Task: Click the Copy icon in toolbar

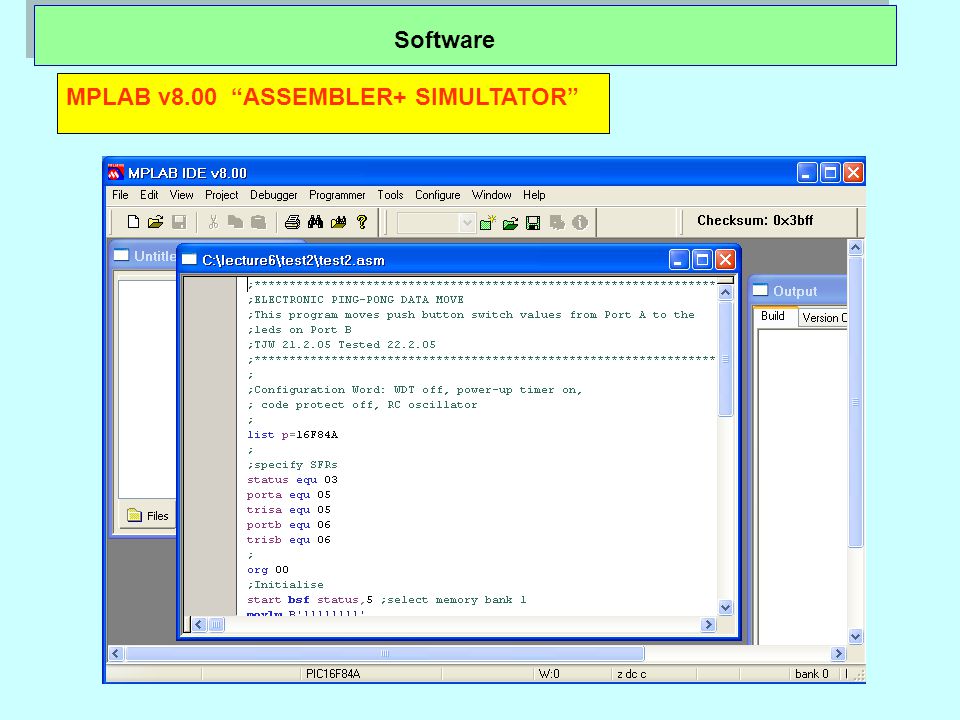Action: (235, 222)
